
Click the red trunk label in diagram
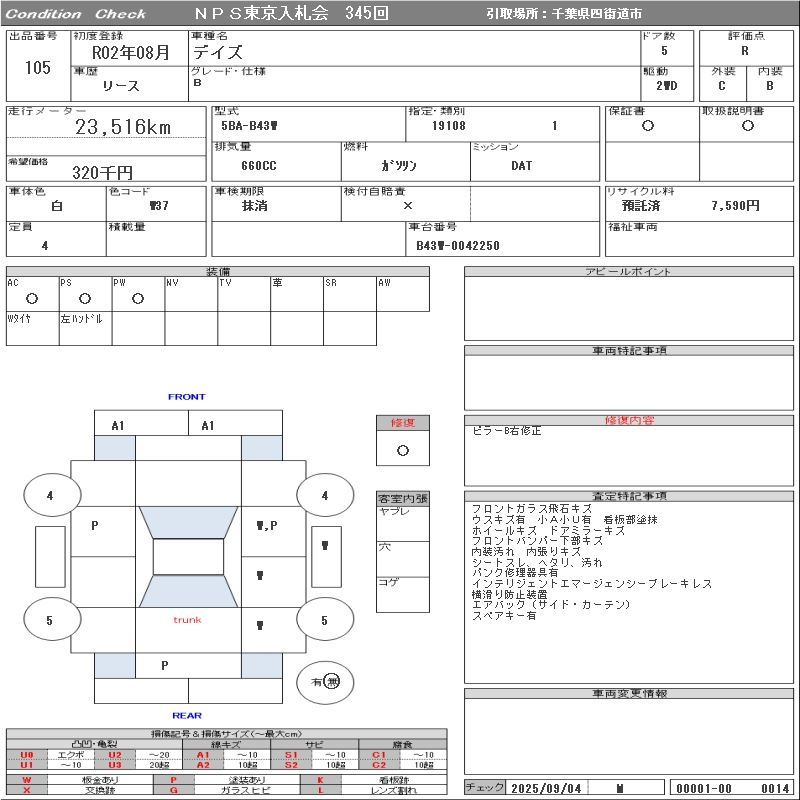point(187,620)
